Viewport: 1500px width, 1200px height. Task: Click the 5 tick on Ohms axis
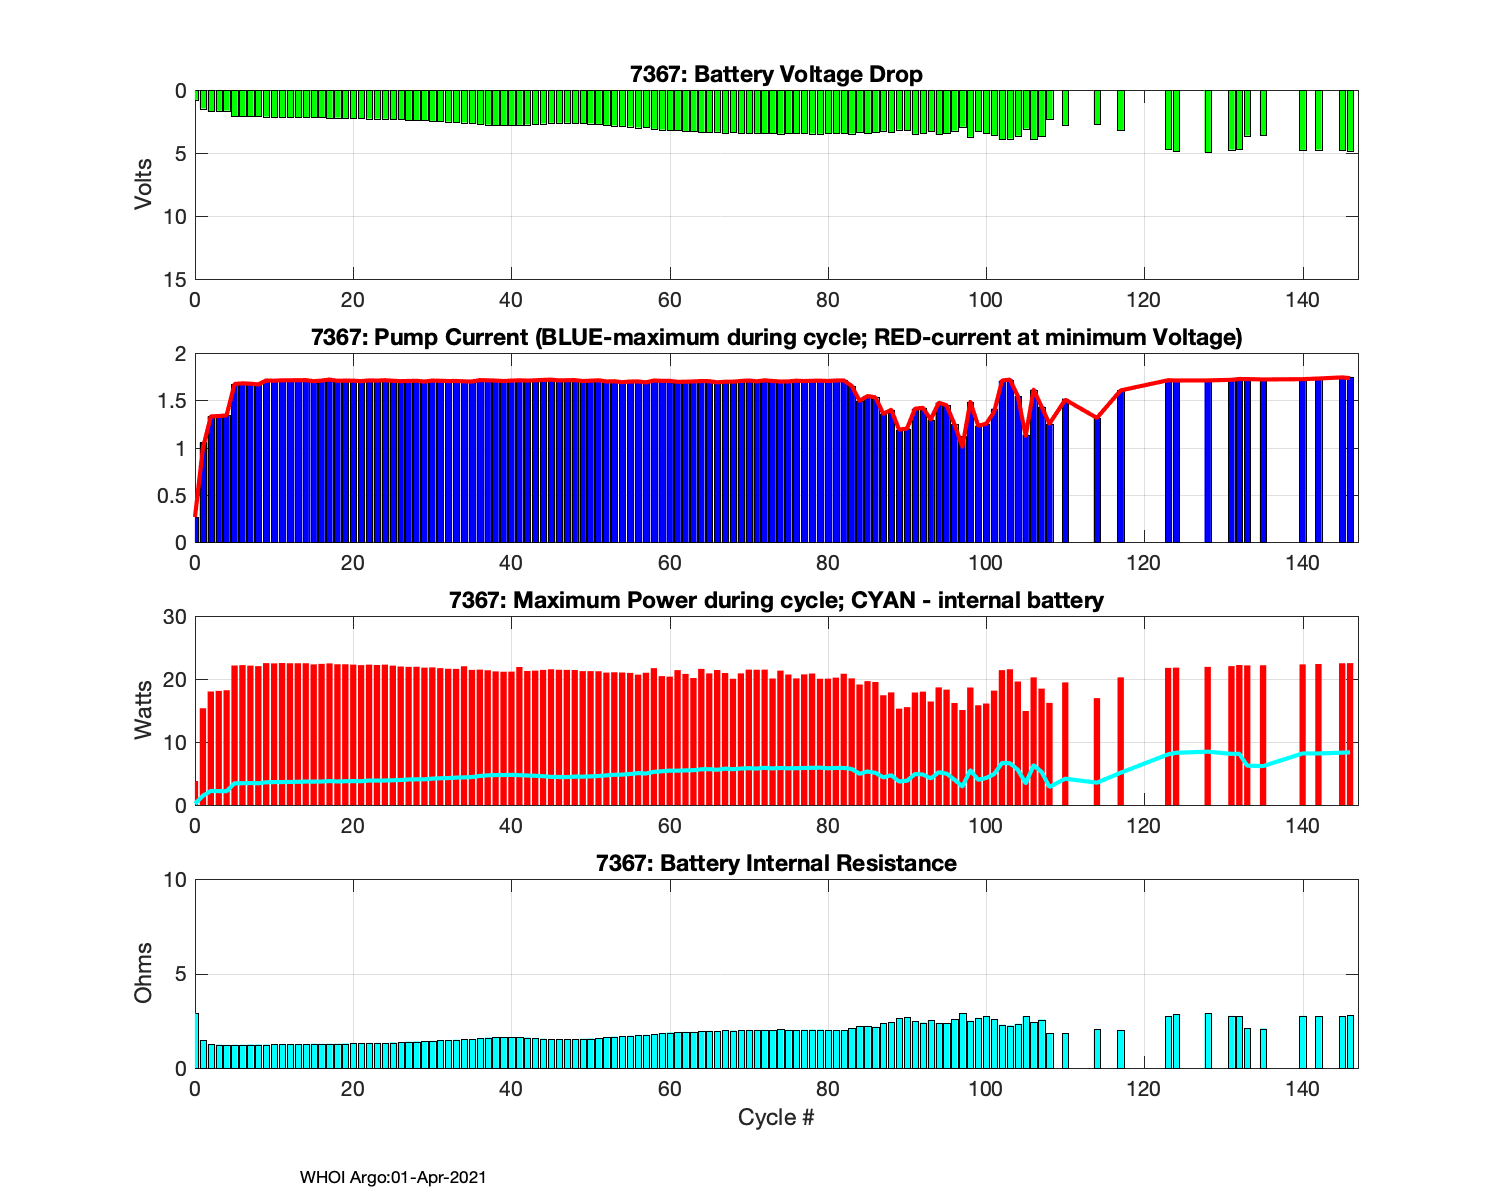181,974
